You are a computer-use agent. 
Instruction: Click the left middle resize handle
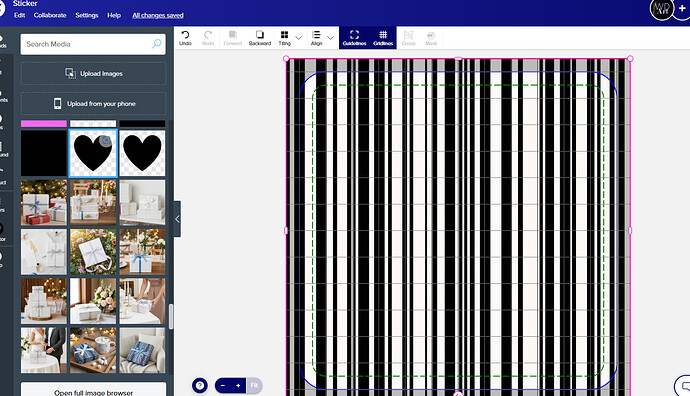coord(286,231)
